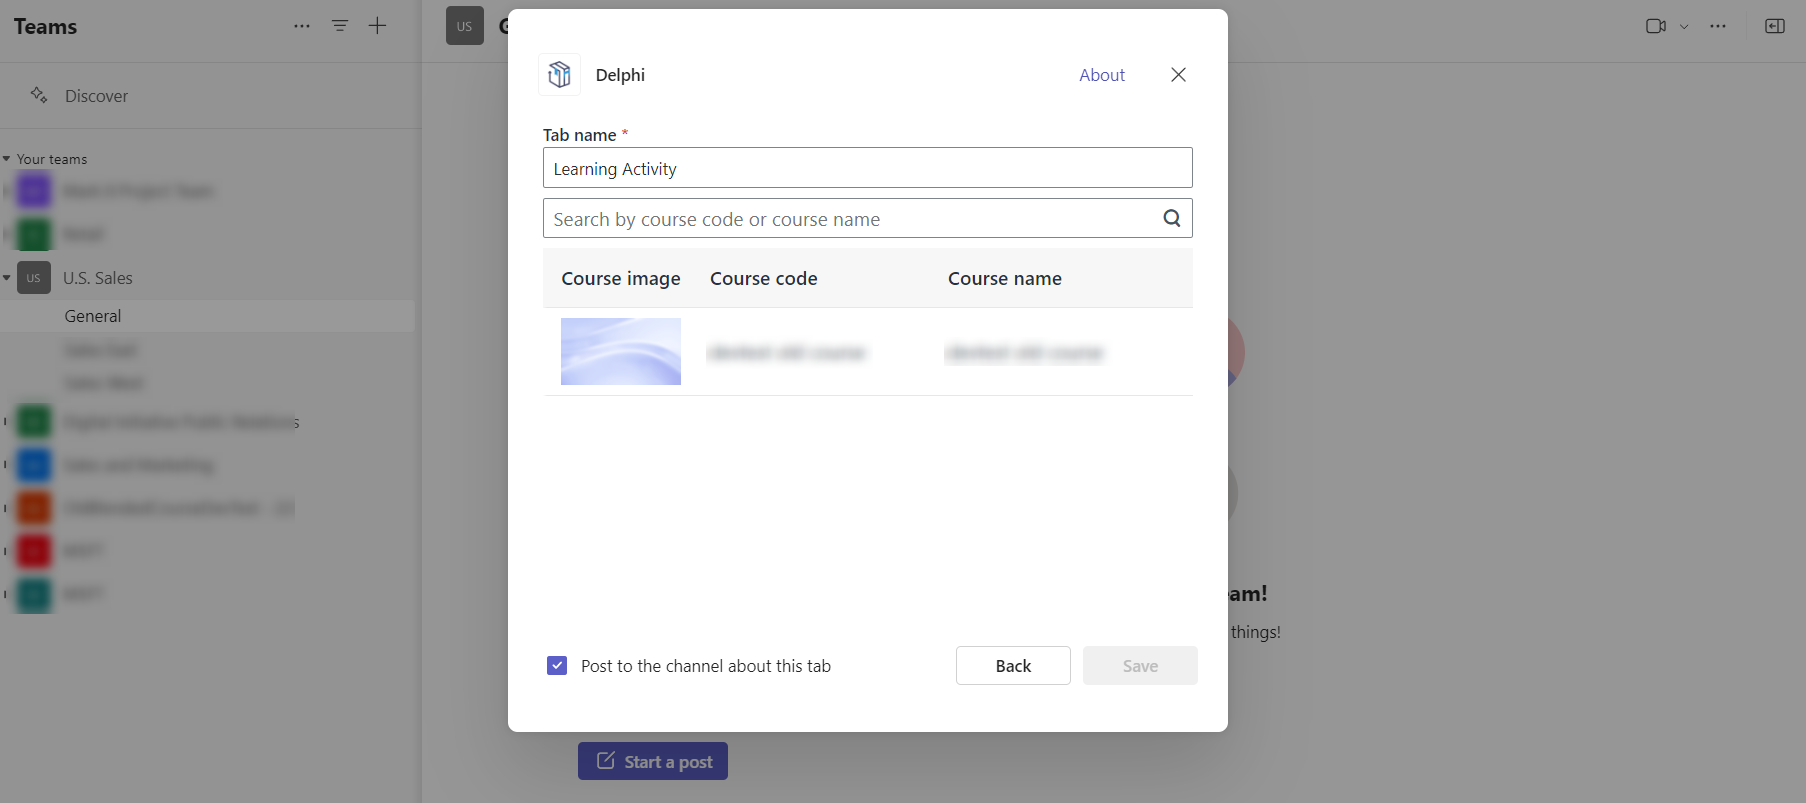
Task: Click the Delphi app logo icon
Action: (559, 75)
